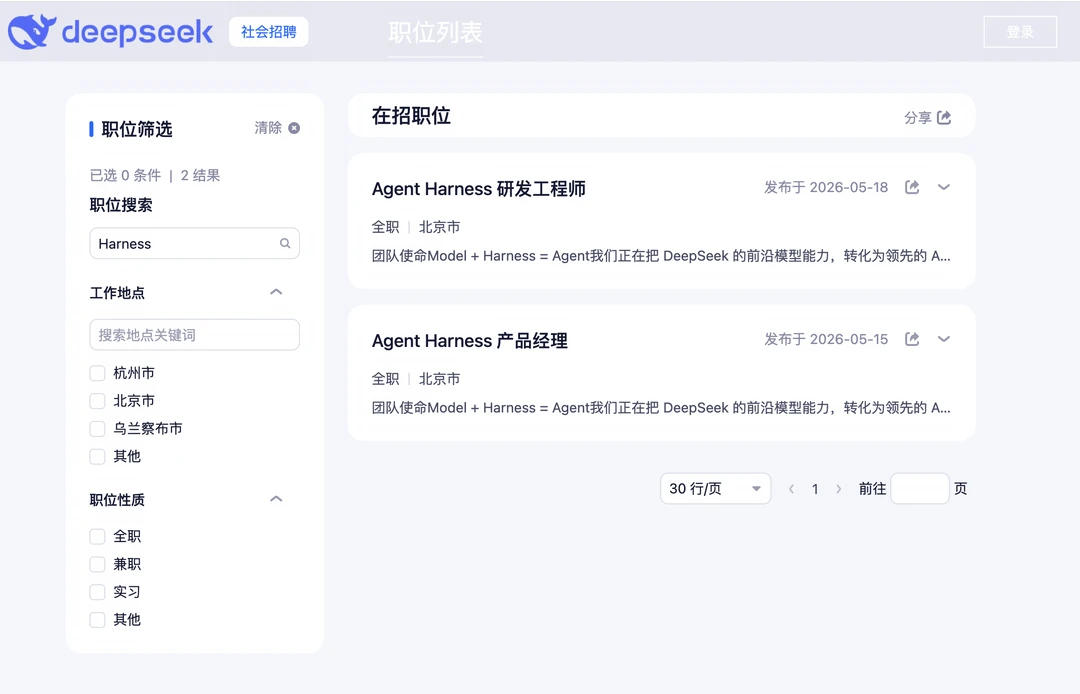Click the 在招职位 heading
This screenshot has height=694, width=1080.
(411, 116)
